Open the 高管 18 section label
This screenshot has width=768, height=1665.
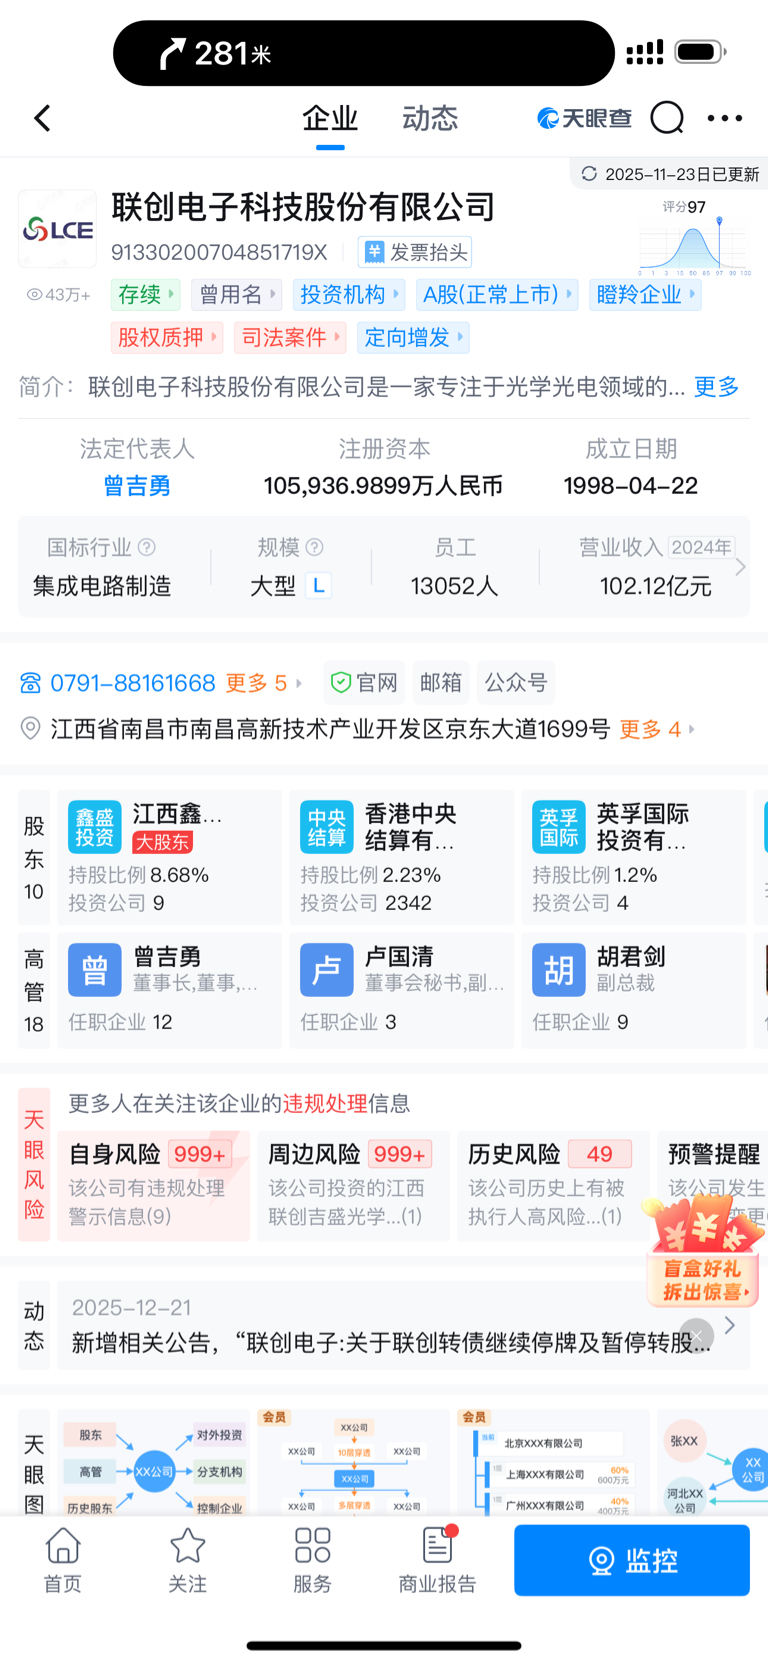tap(34, 991)
